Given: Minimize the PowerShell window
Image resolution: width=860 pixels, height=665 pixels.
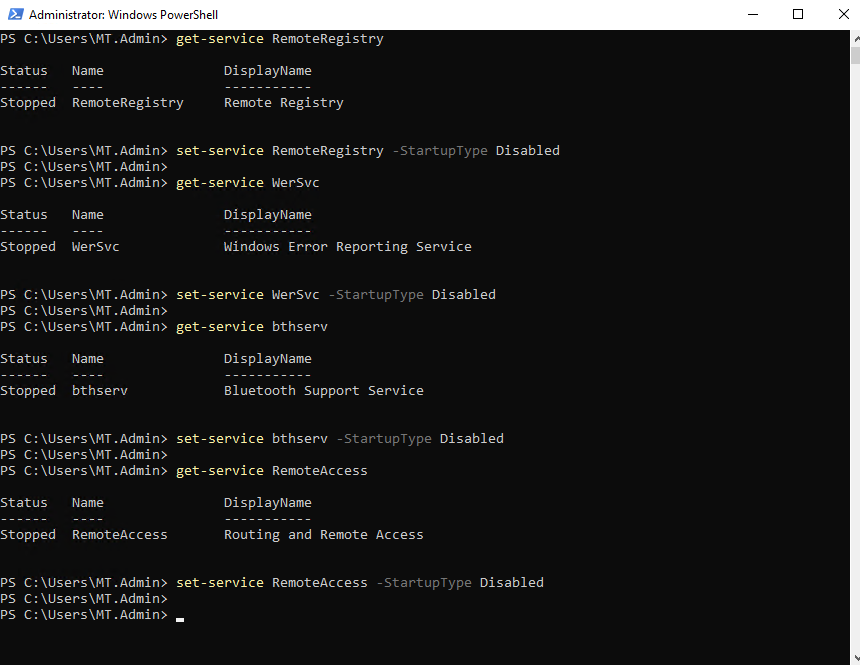Looking at the screenshot, I should (753, 14).
